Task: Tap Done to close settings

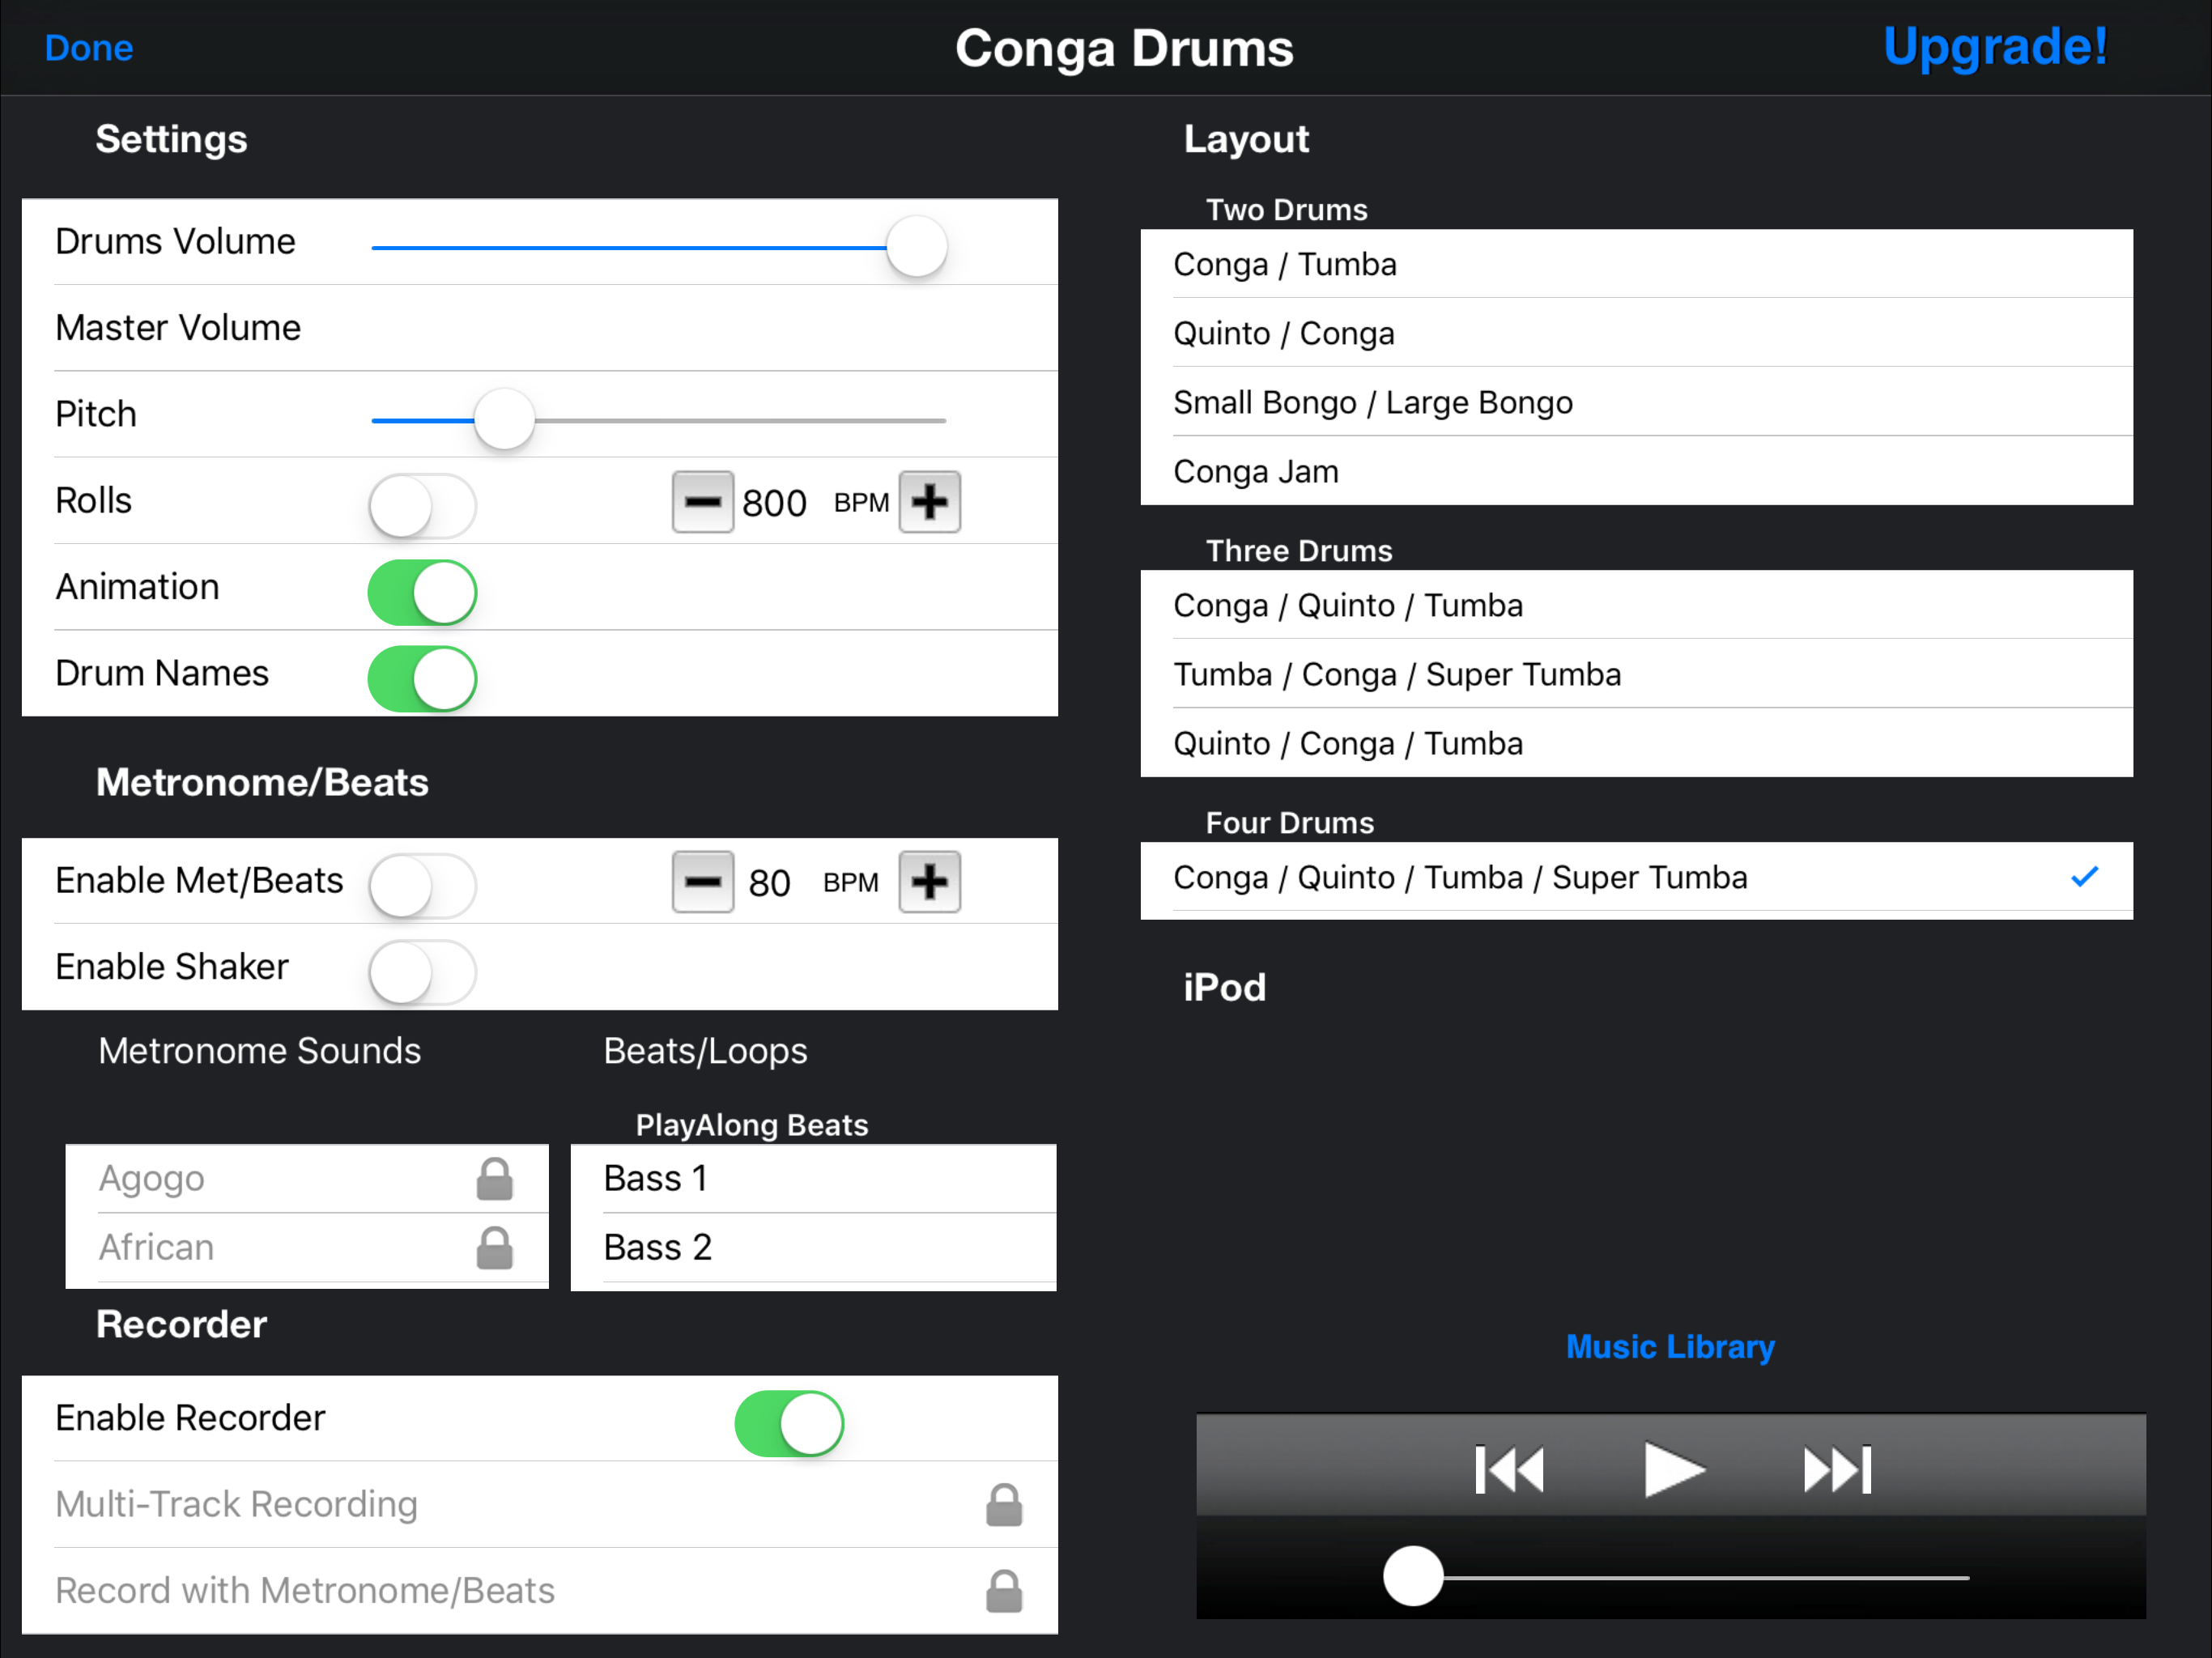Action: click(89, 48)
